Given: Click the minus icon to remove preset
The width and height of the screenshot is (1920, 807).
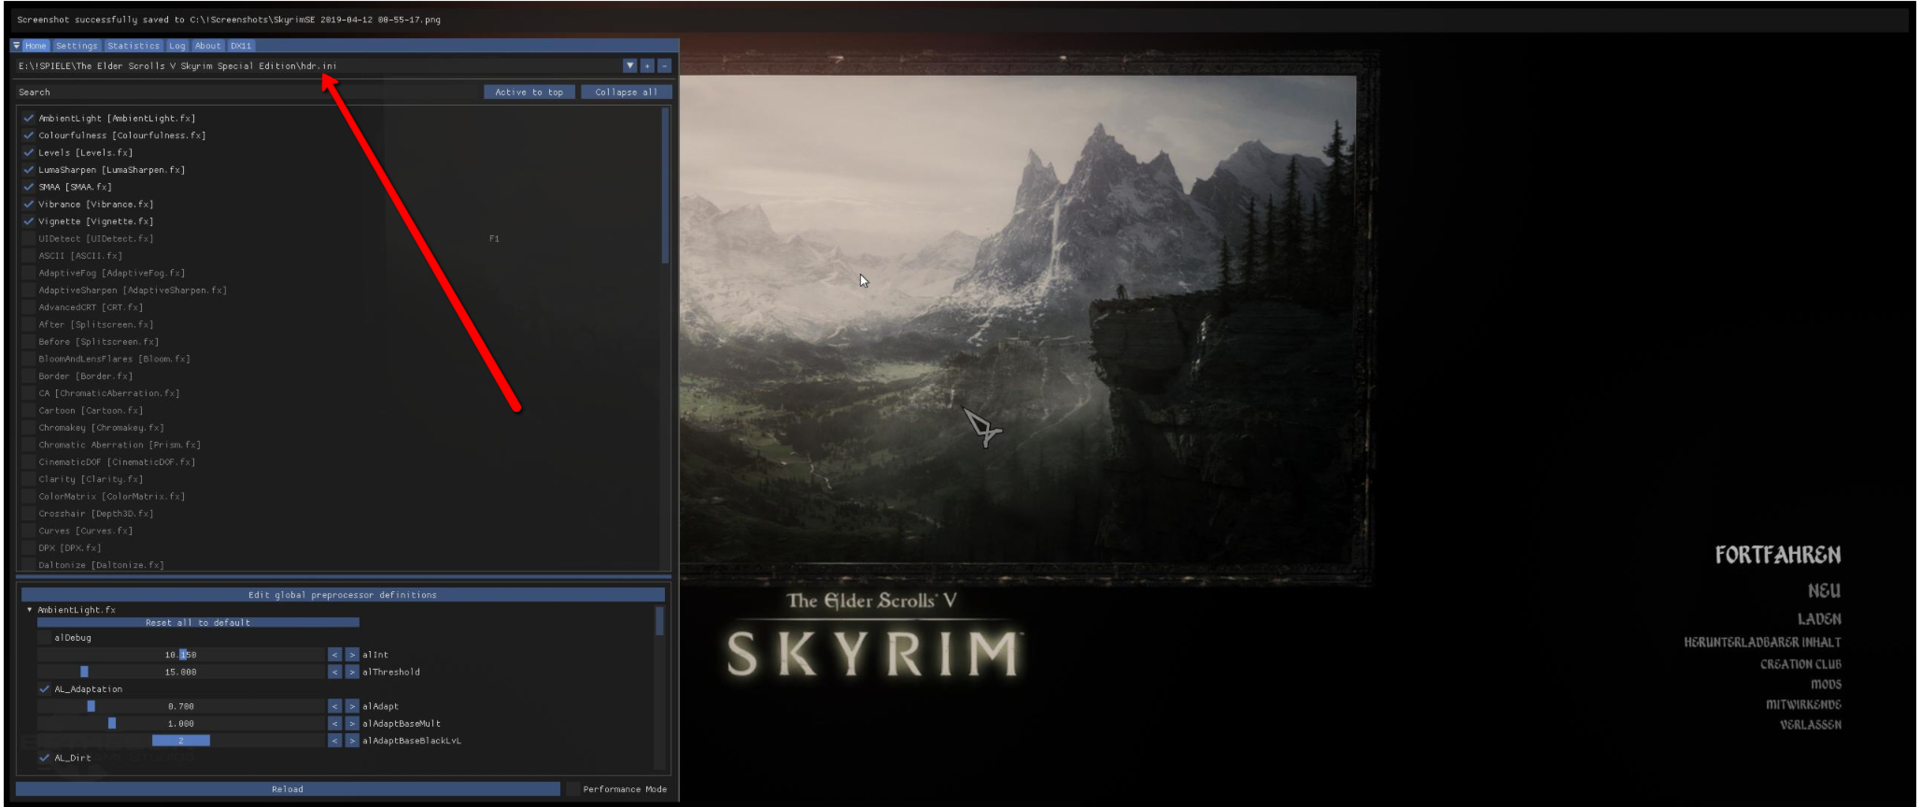Looking at the screenshot, I should click(x=664, y=66).
